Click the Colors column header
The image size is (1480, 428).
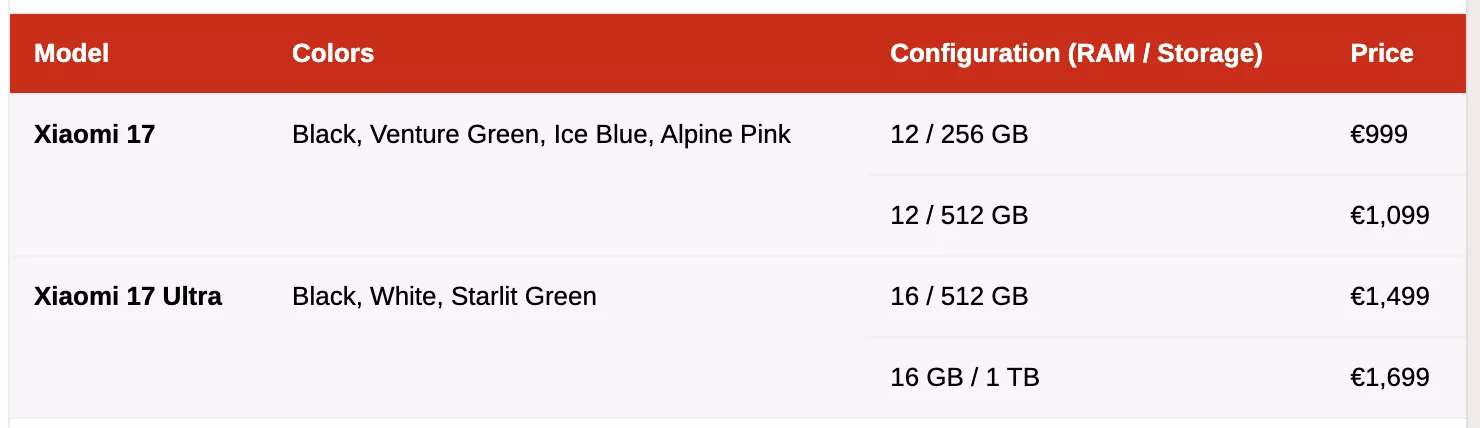[333, 54]
